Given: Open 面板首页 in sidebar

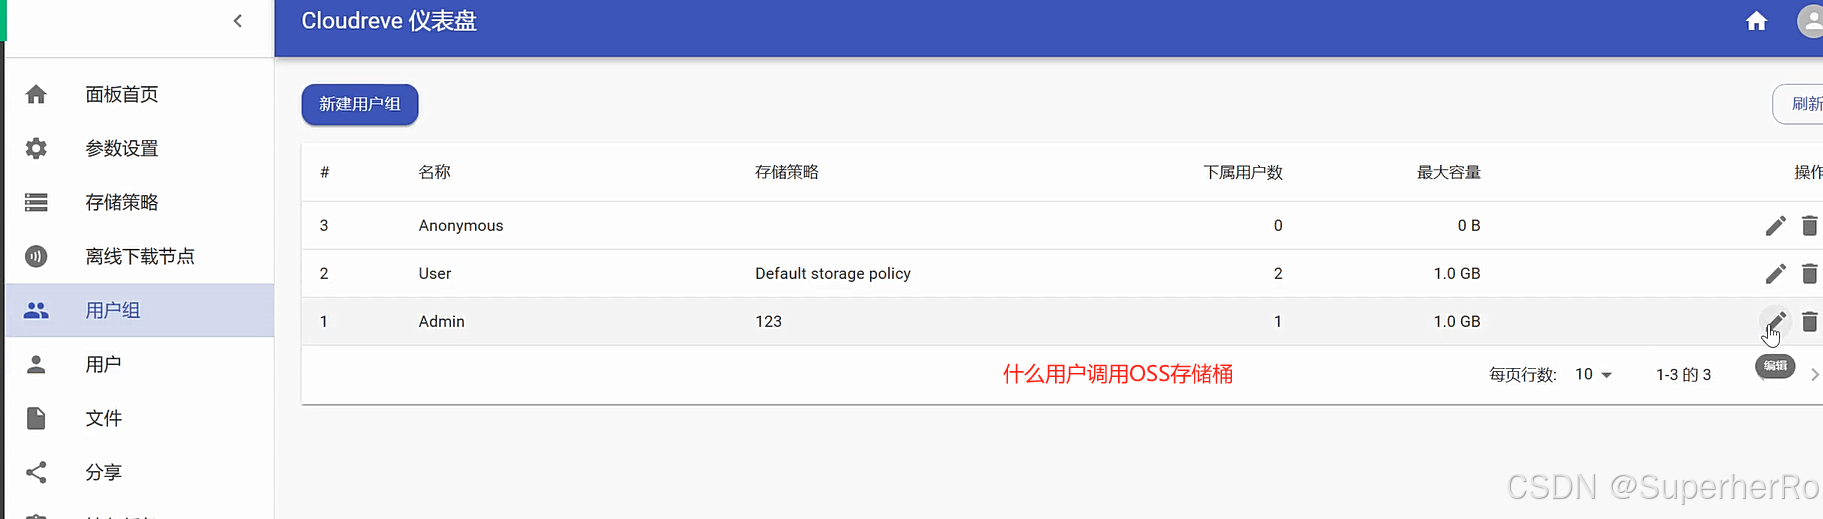Looking at the screenshot, I should [121, 94].
